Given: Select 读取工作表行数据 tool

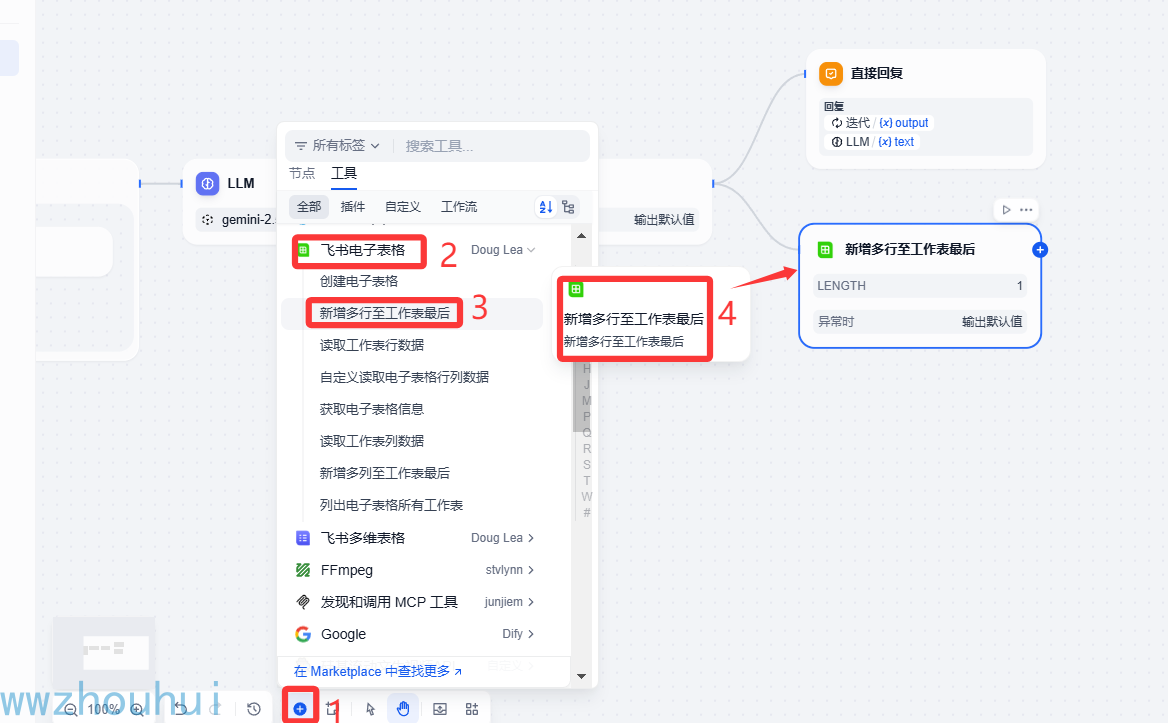Looking at the screenshot, I should click(372, 345).
